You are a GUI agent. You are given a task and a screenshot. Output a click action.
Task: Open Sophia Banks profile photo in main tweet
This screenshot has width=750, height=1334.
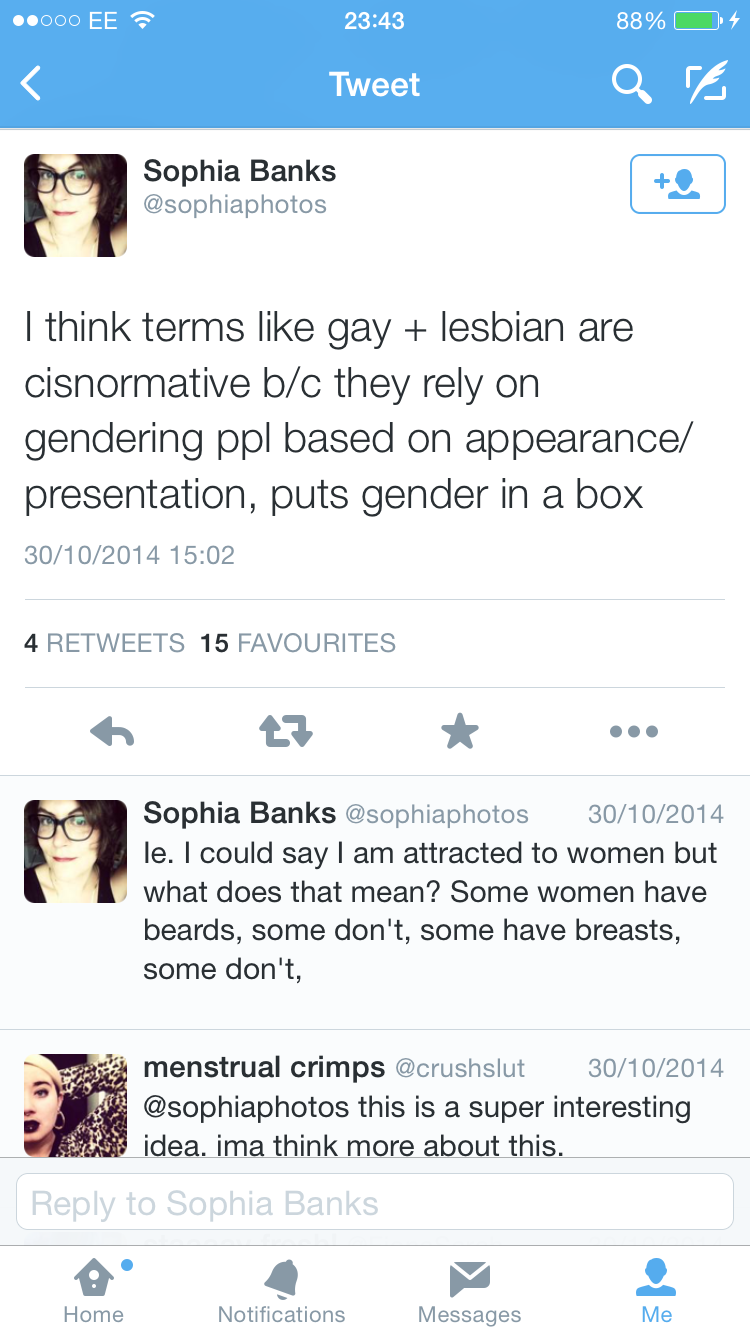[x=76, y=205]
